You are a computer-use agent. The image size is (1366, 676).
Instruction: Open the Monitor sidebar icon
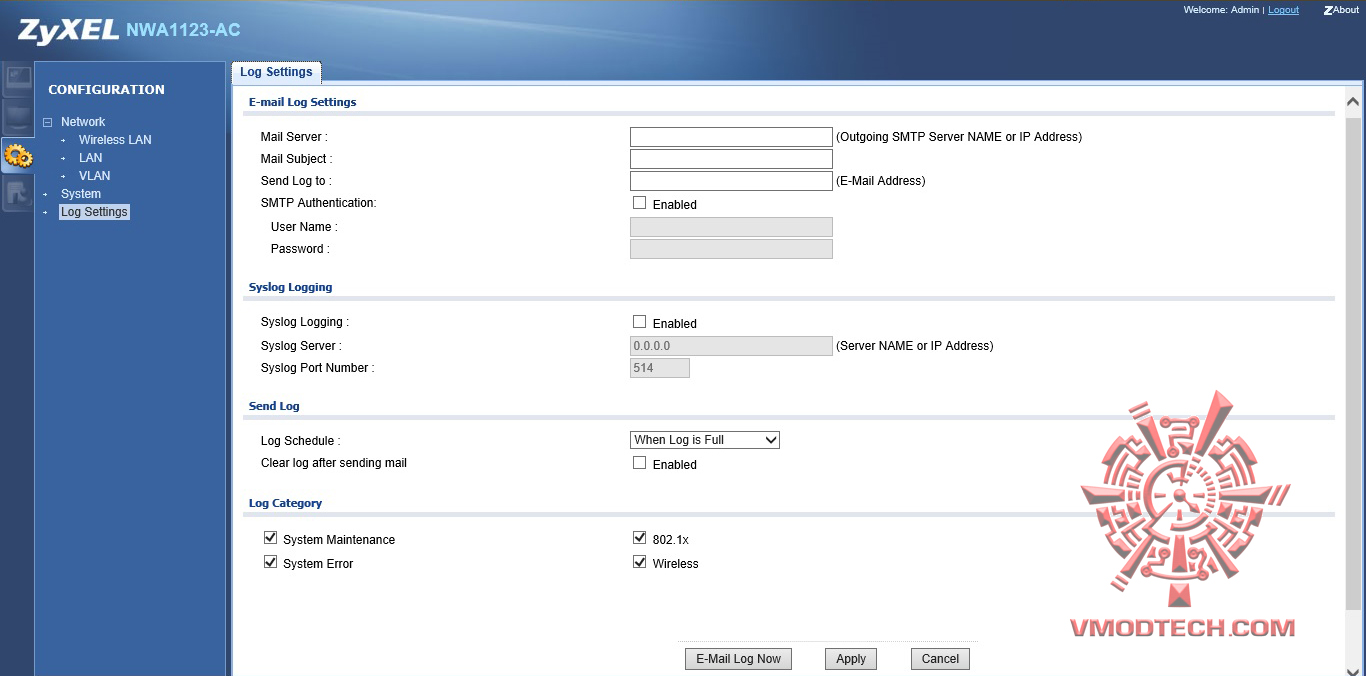17,118
